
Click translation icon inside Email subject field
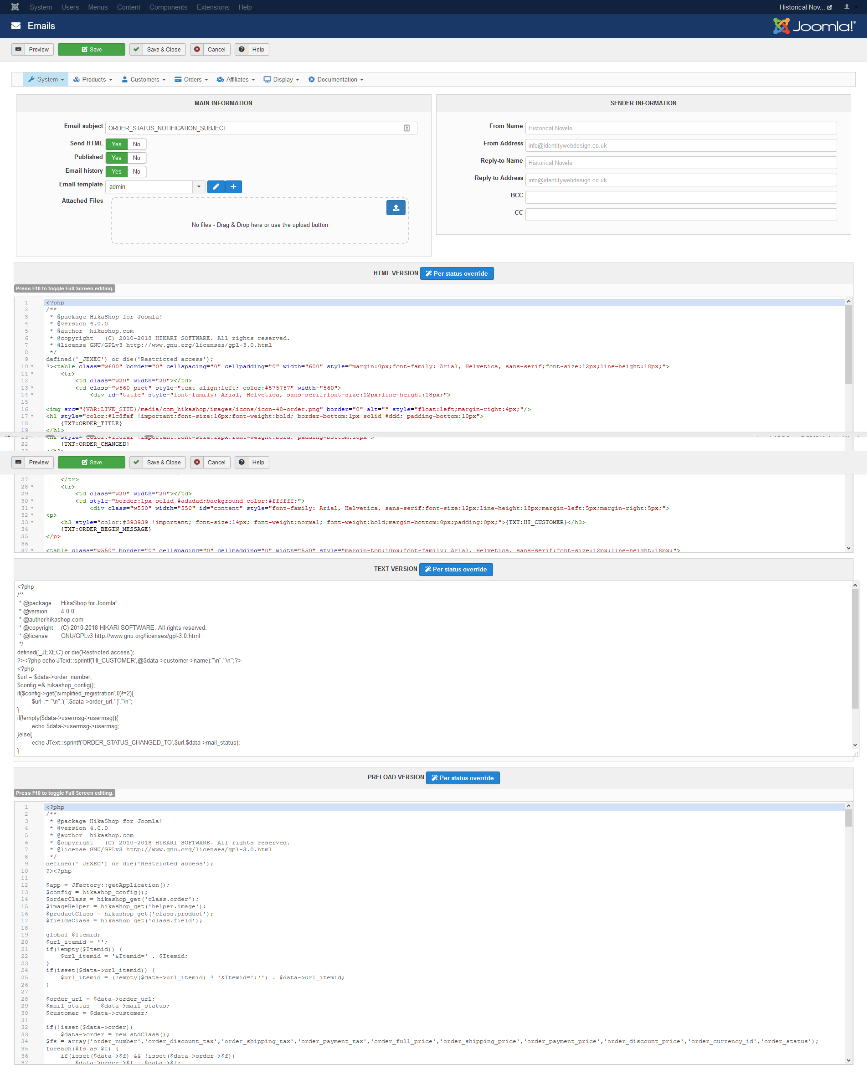tap(407, 128)
